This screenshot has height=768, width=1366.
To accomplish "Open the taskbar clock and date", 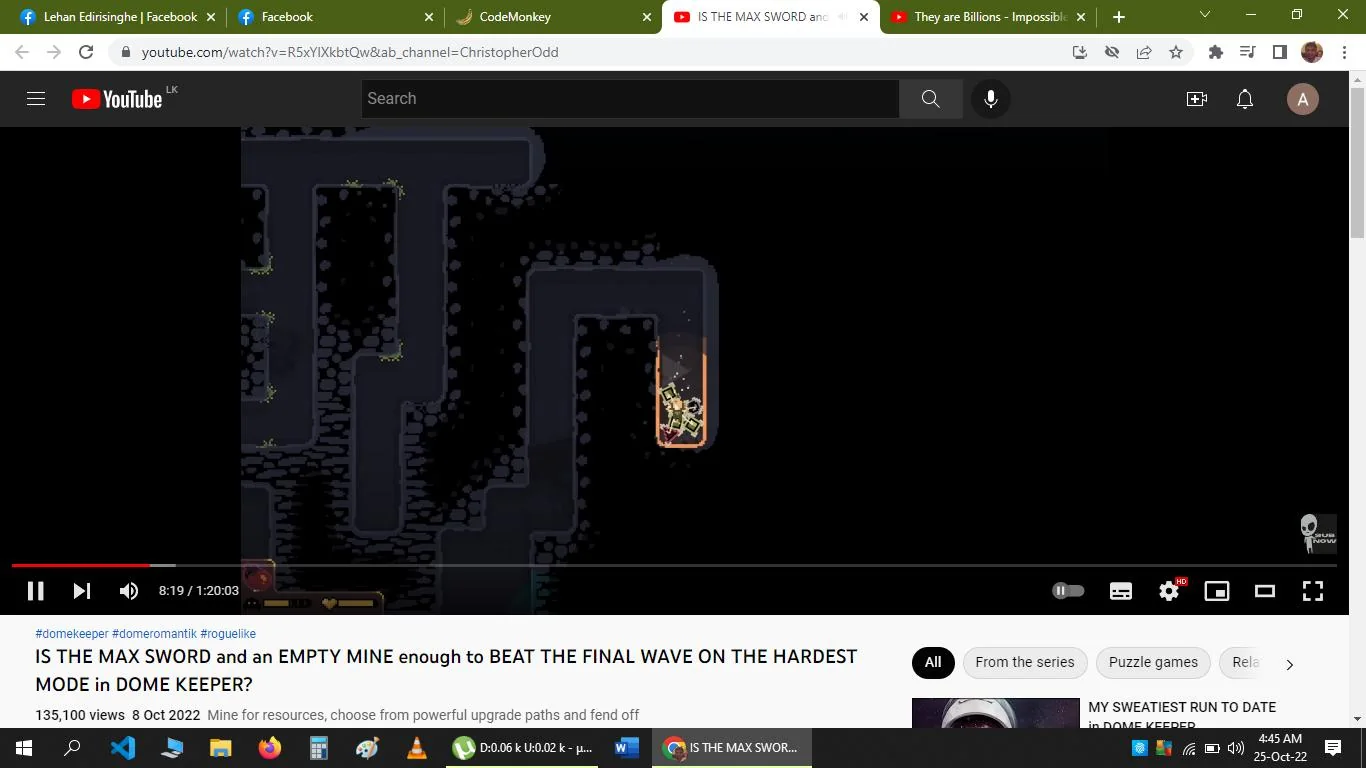I will (x=1281, y=748).
